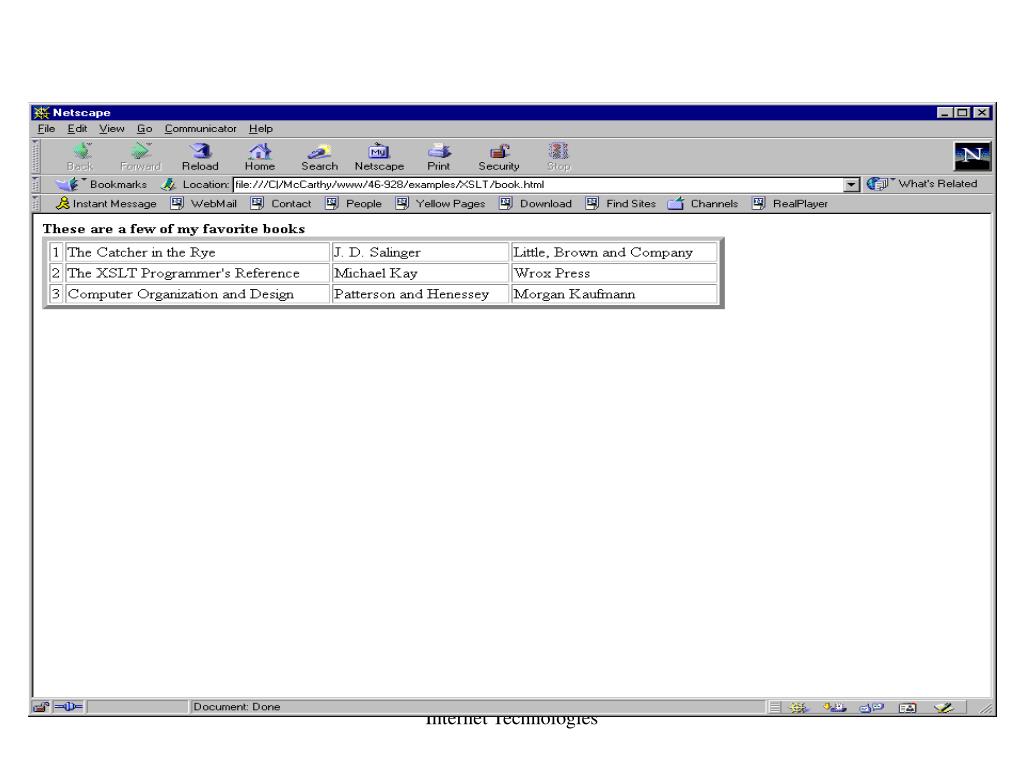Image resolution: width=1024 pixels, height=768 pixels.
Task: Open the Communicator menu
Action: pos(200,129)
